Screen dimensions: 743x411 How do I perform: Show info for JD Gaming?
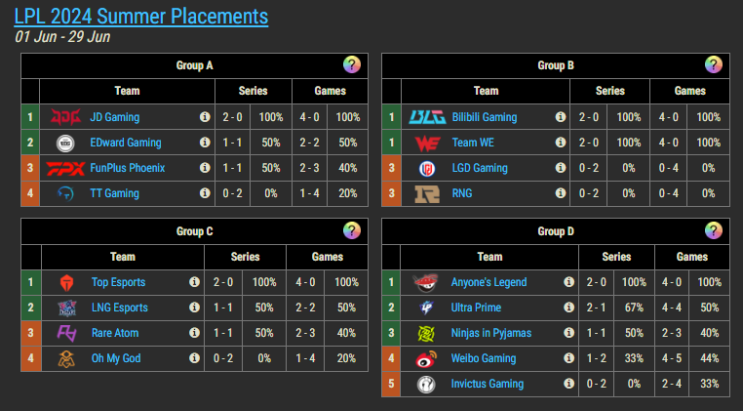pos(205,117)
